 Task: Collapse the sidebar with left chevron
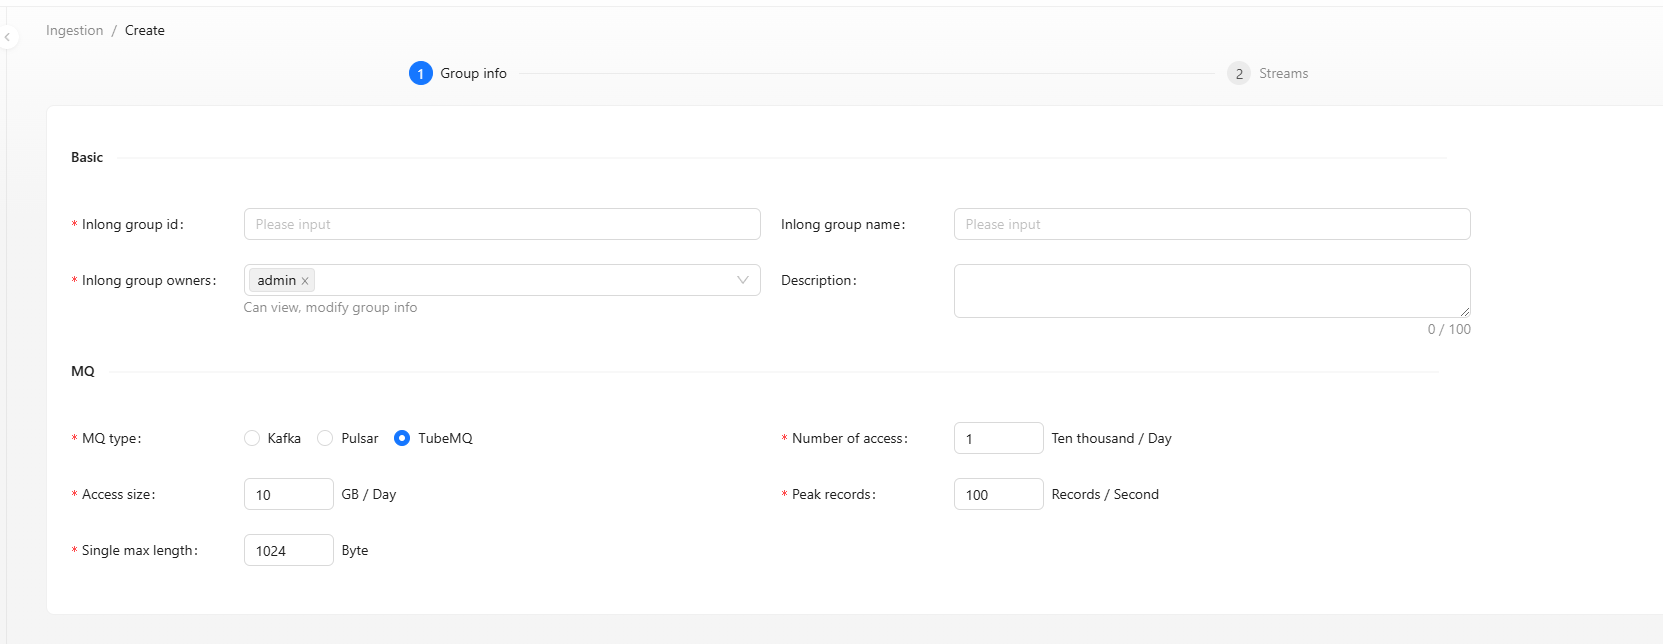7,38
